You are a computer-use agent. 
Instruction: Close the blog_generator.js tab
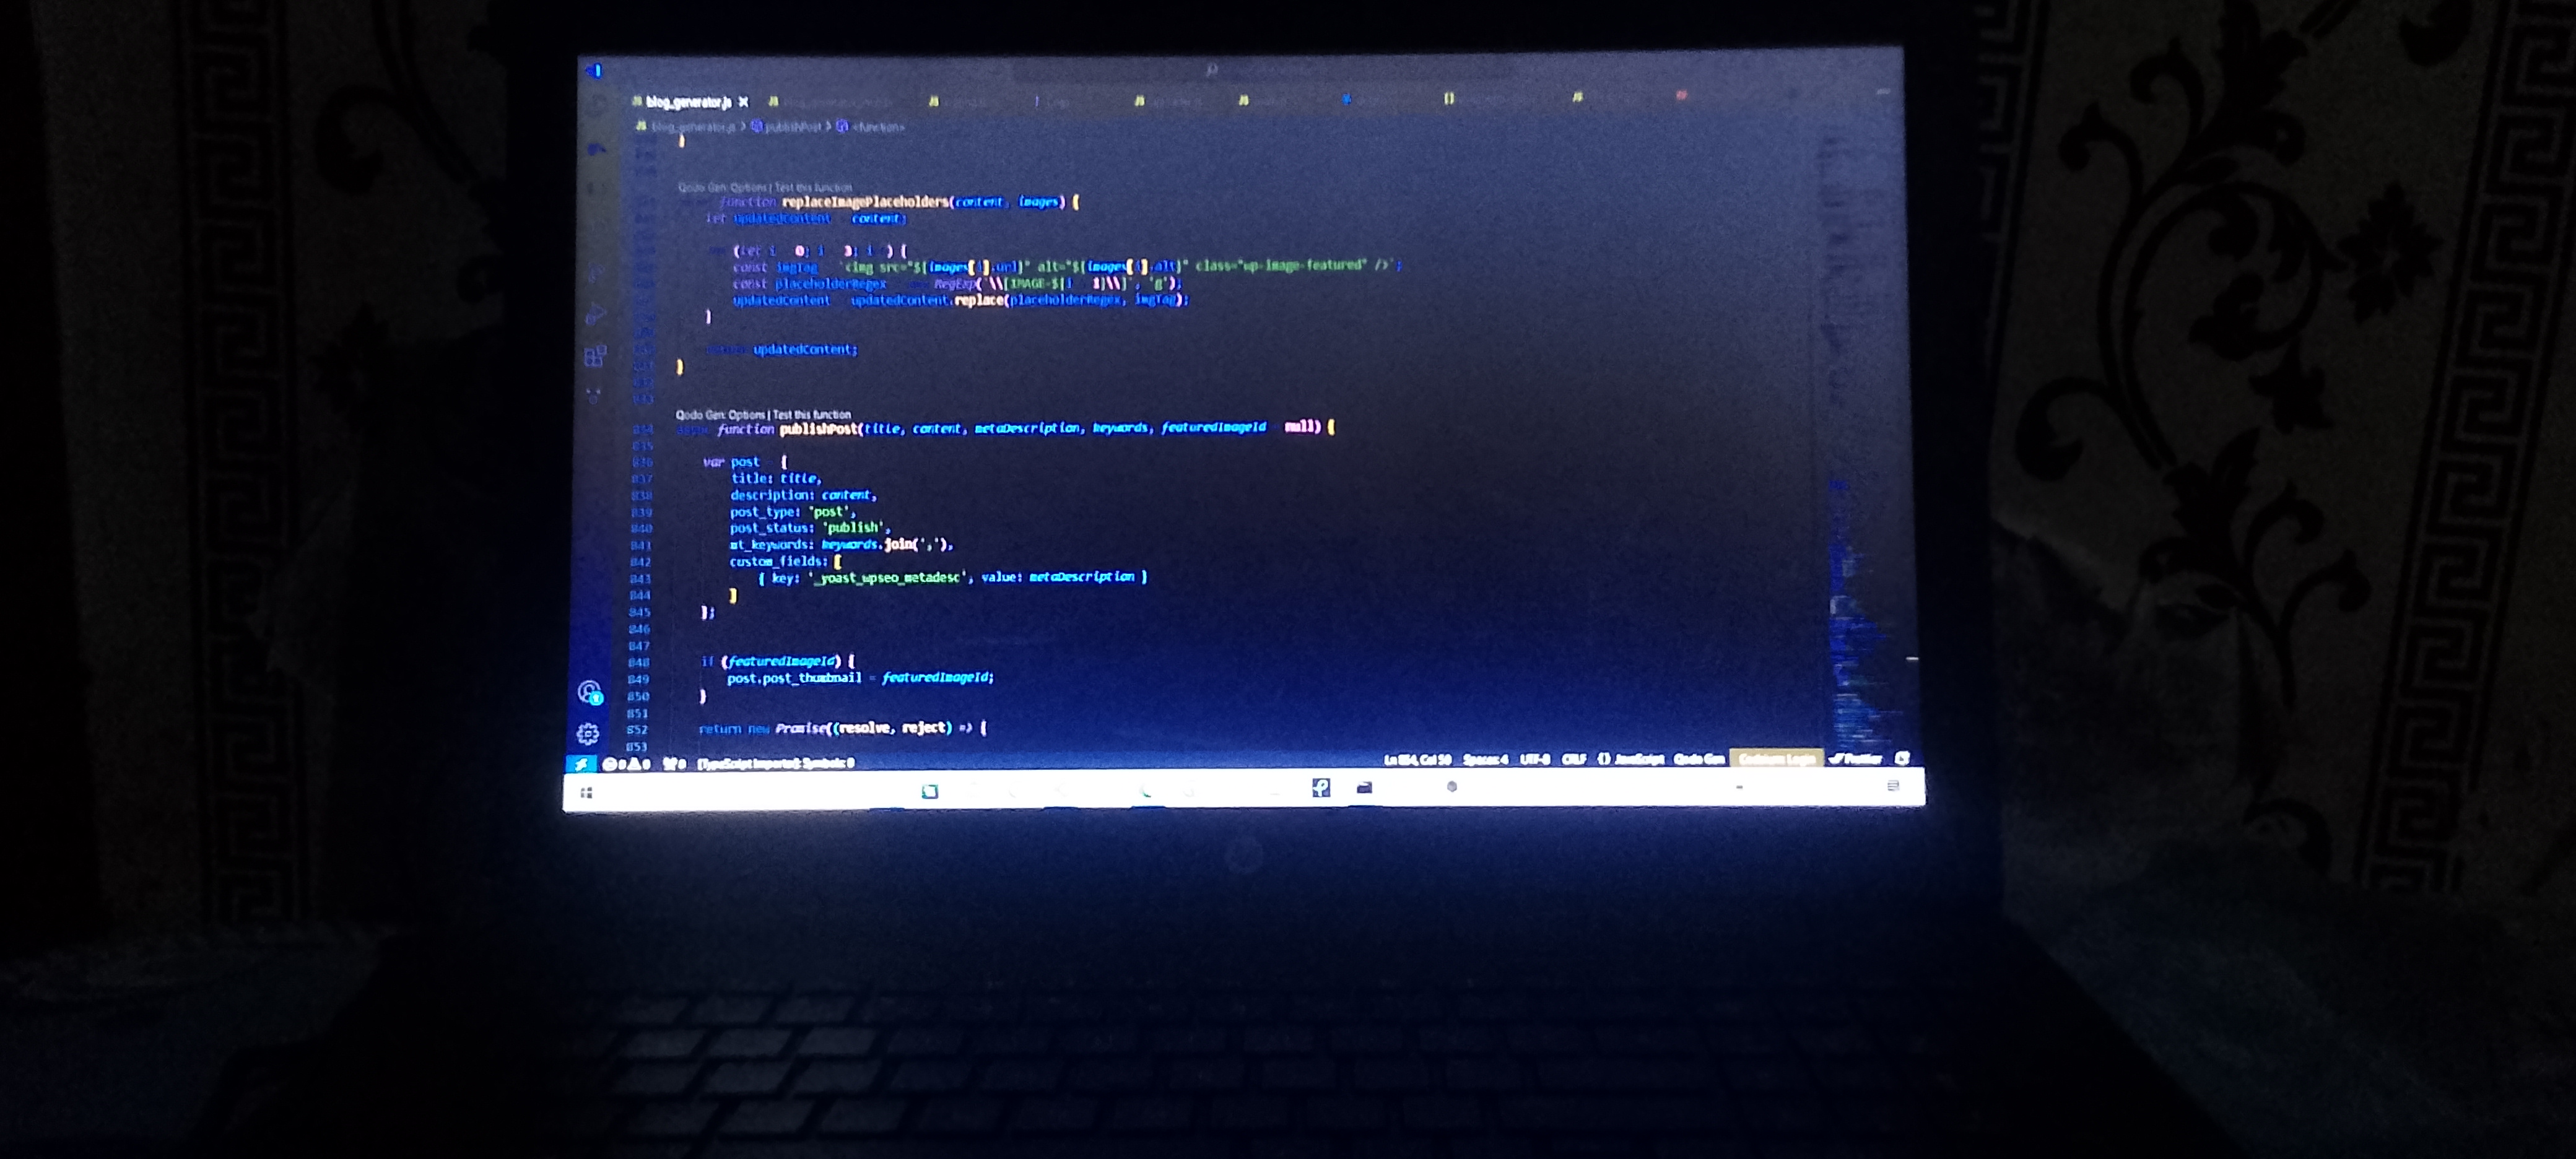click(743, 102)
